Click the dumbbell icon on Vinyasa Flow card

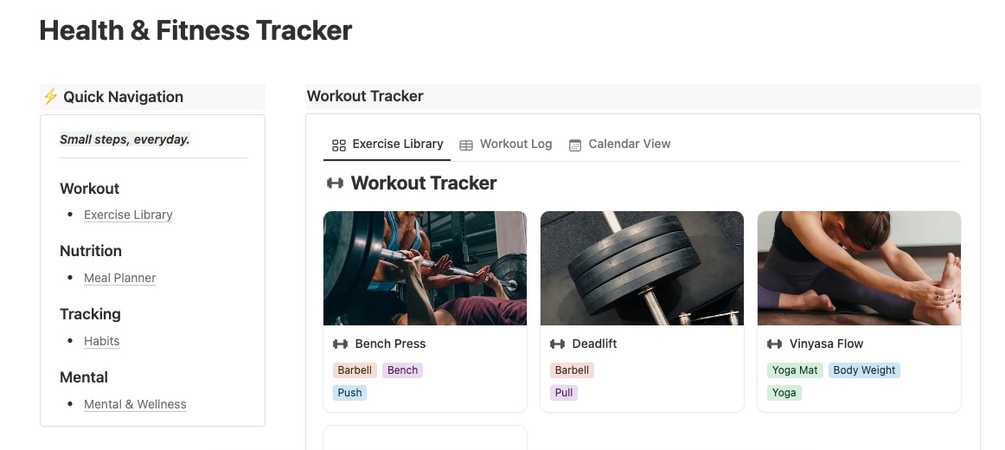click(775, 344)
